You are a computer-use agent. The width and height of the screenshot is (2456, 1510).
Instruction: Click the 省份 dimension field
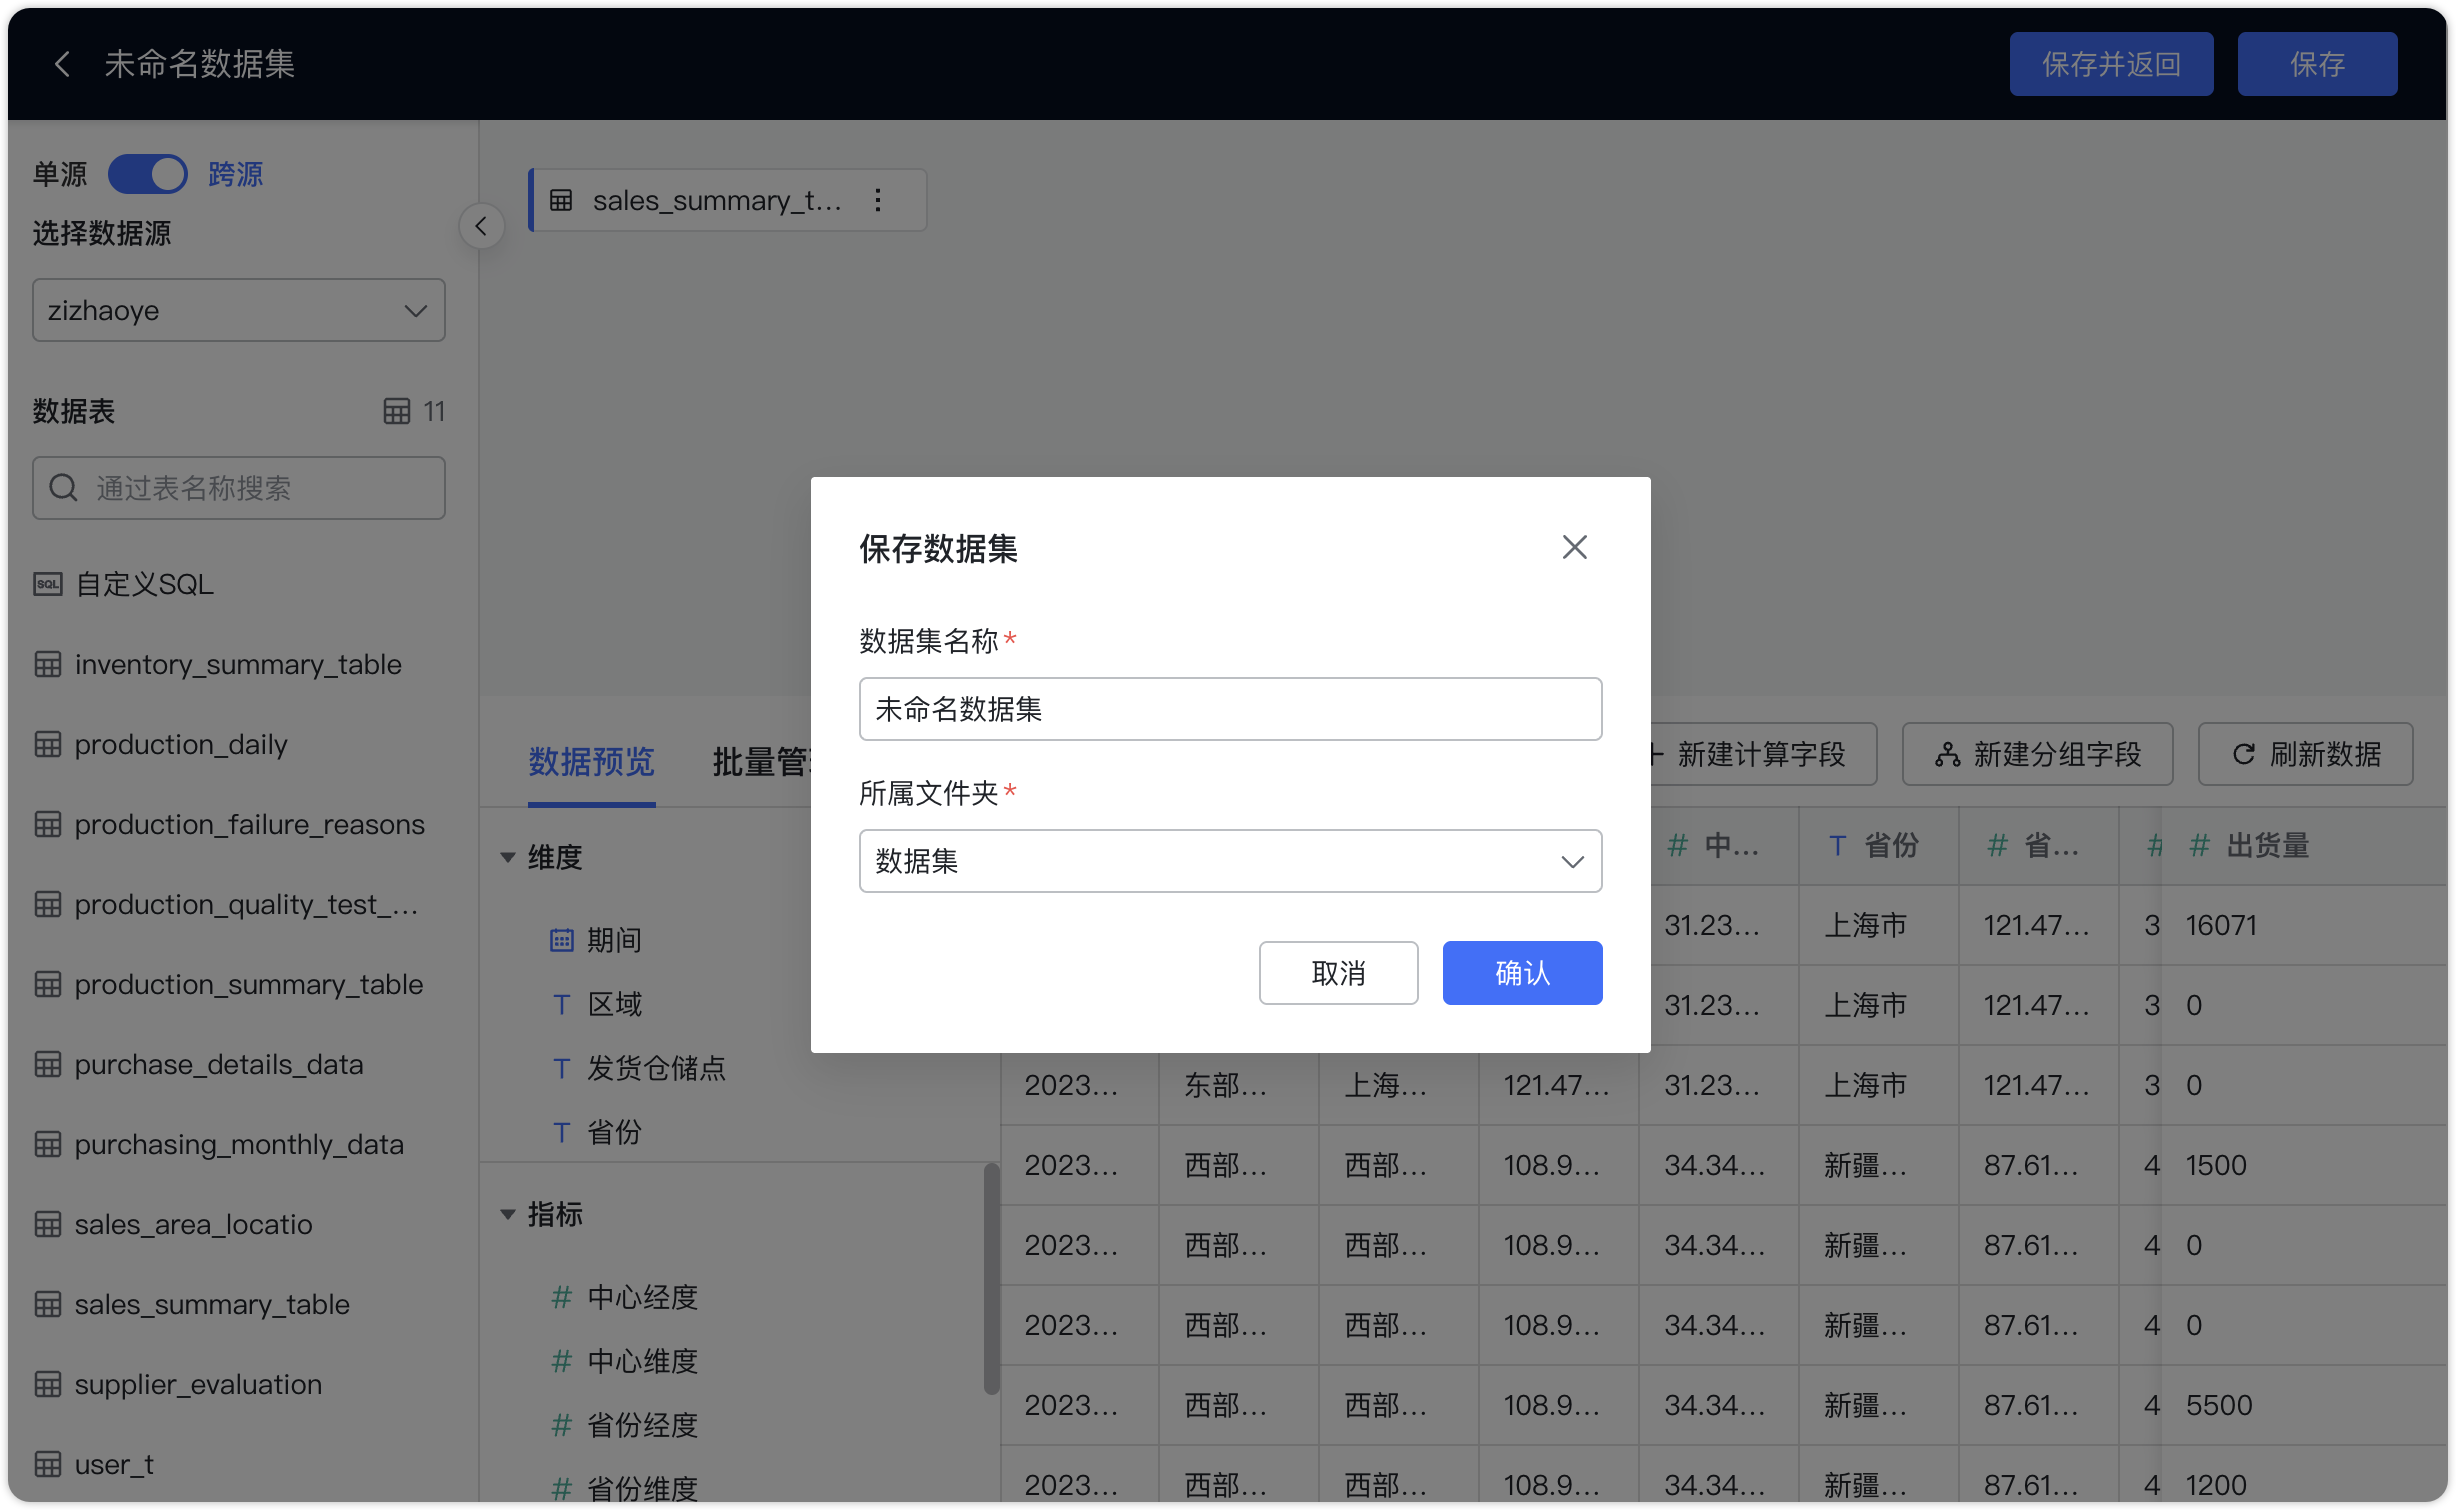614,1132
